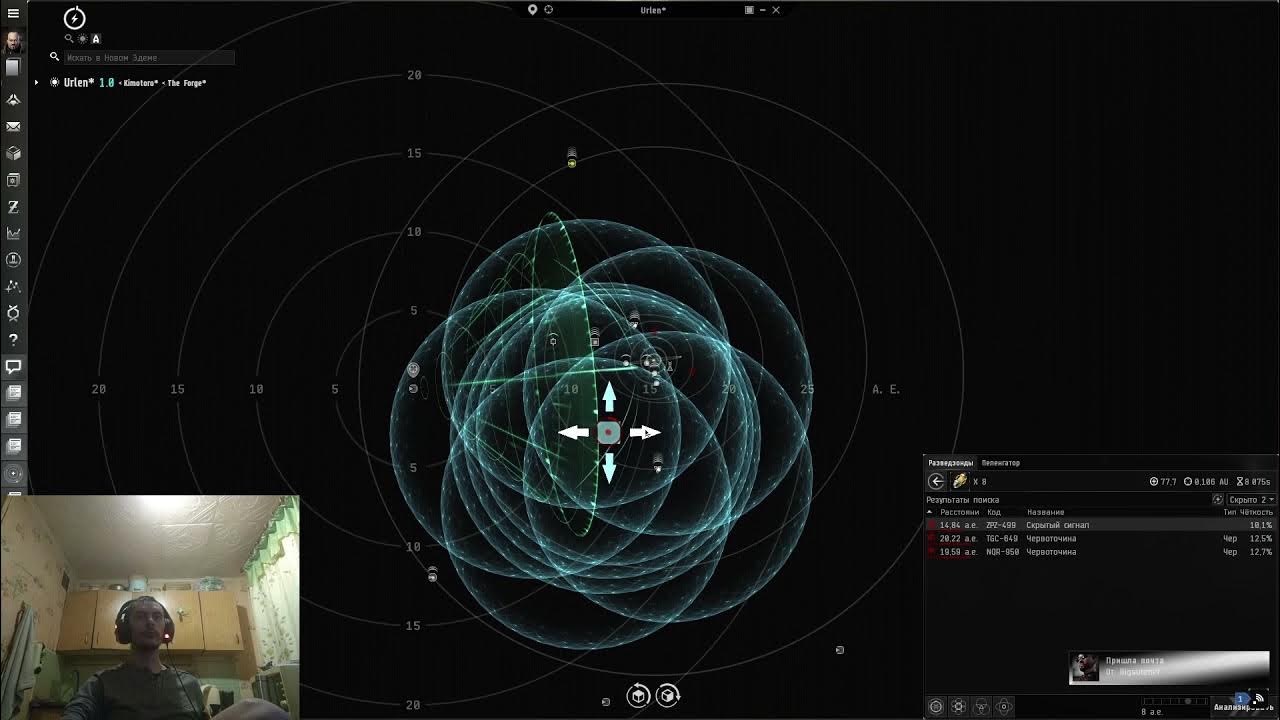Open the 'Скрыто 2' filter dropdown

point(1251,499)
